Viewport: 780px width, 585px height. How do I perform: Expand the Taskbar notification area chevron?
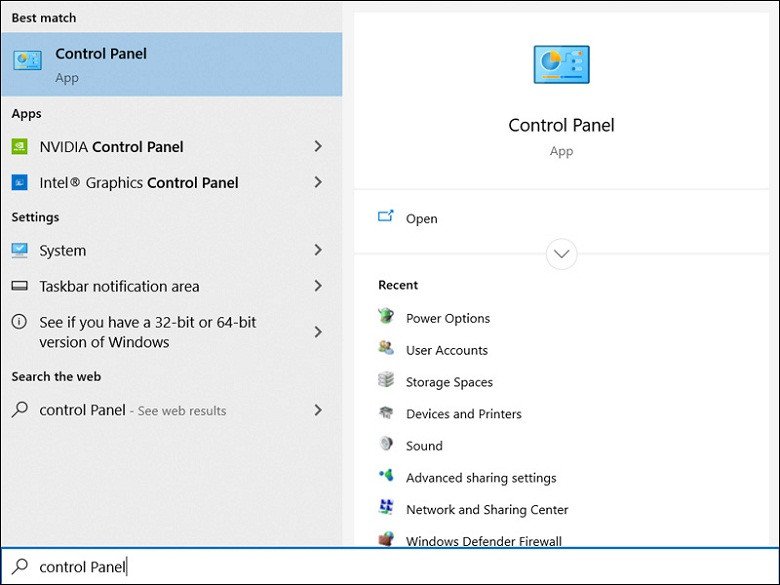pos(318,286)
